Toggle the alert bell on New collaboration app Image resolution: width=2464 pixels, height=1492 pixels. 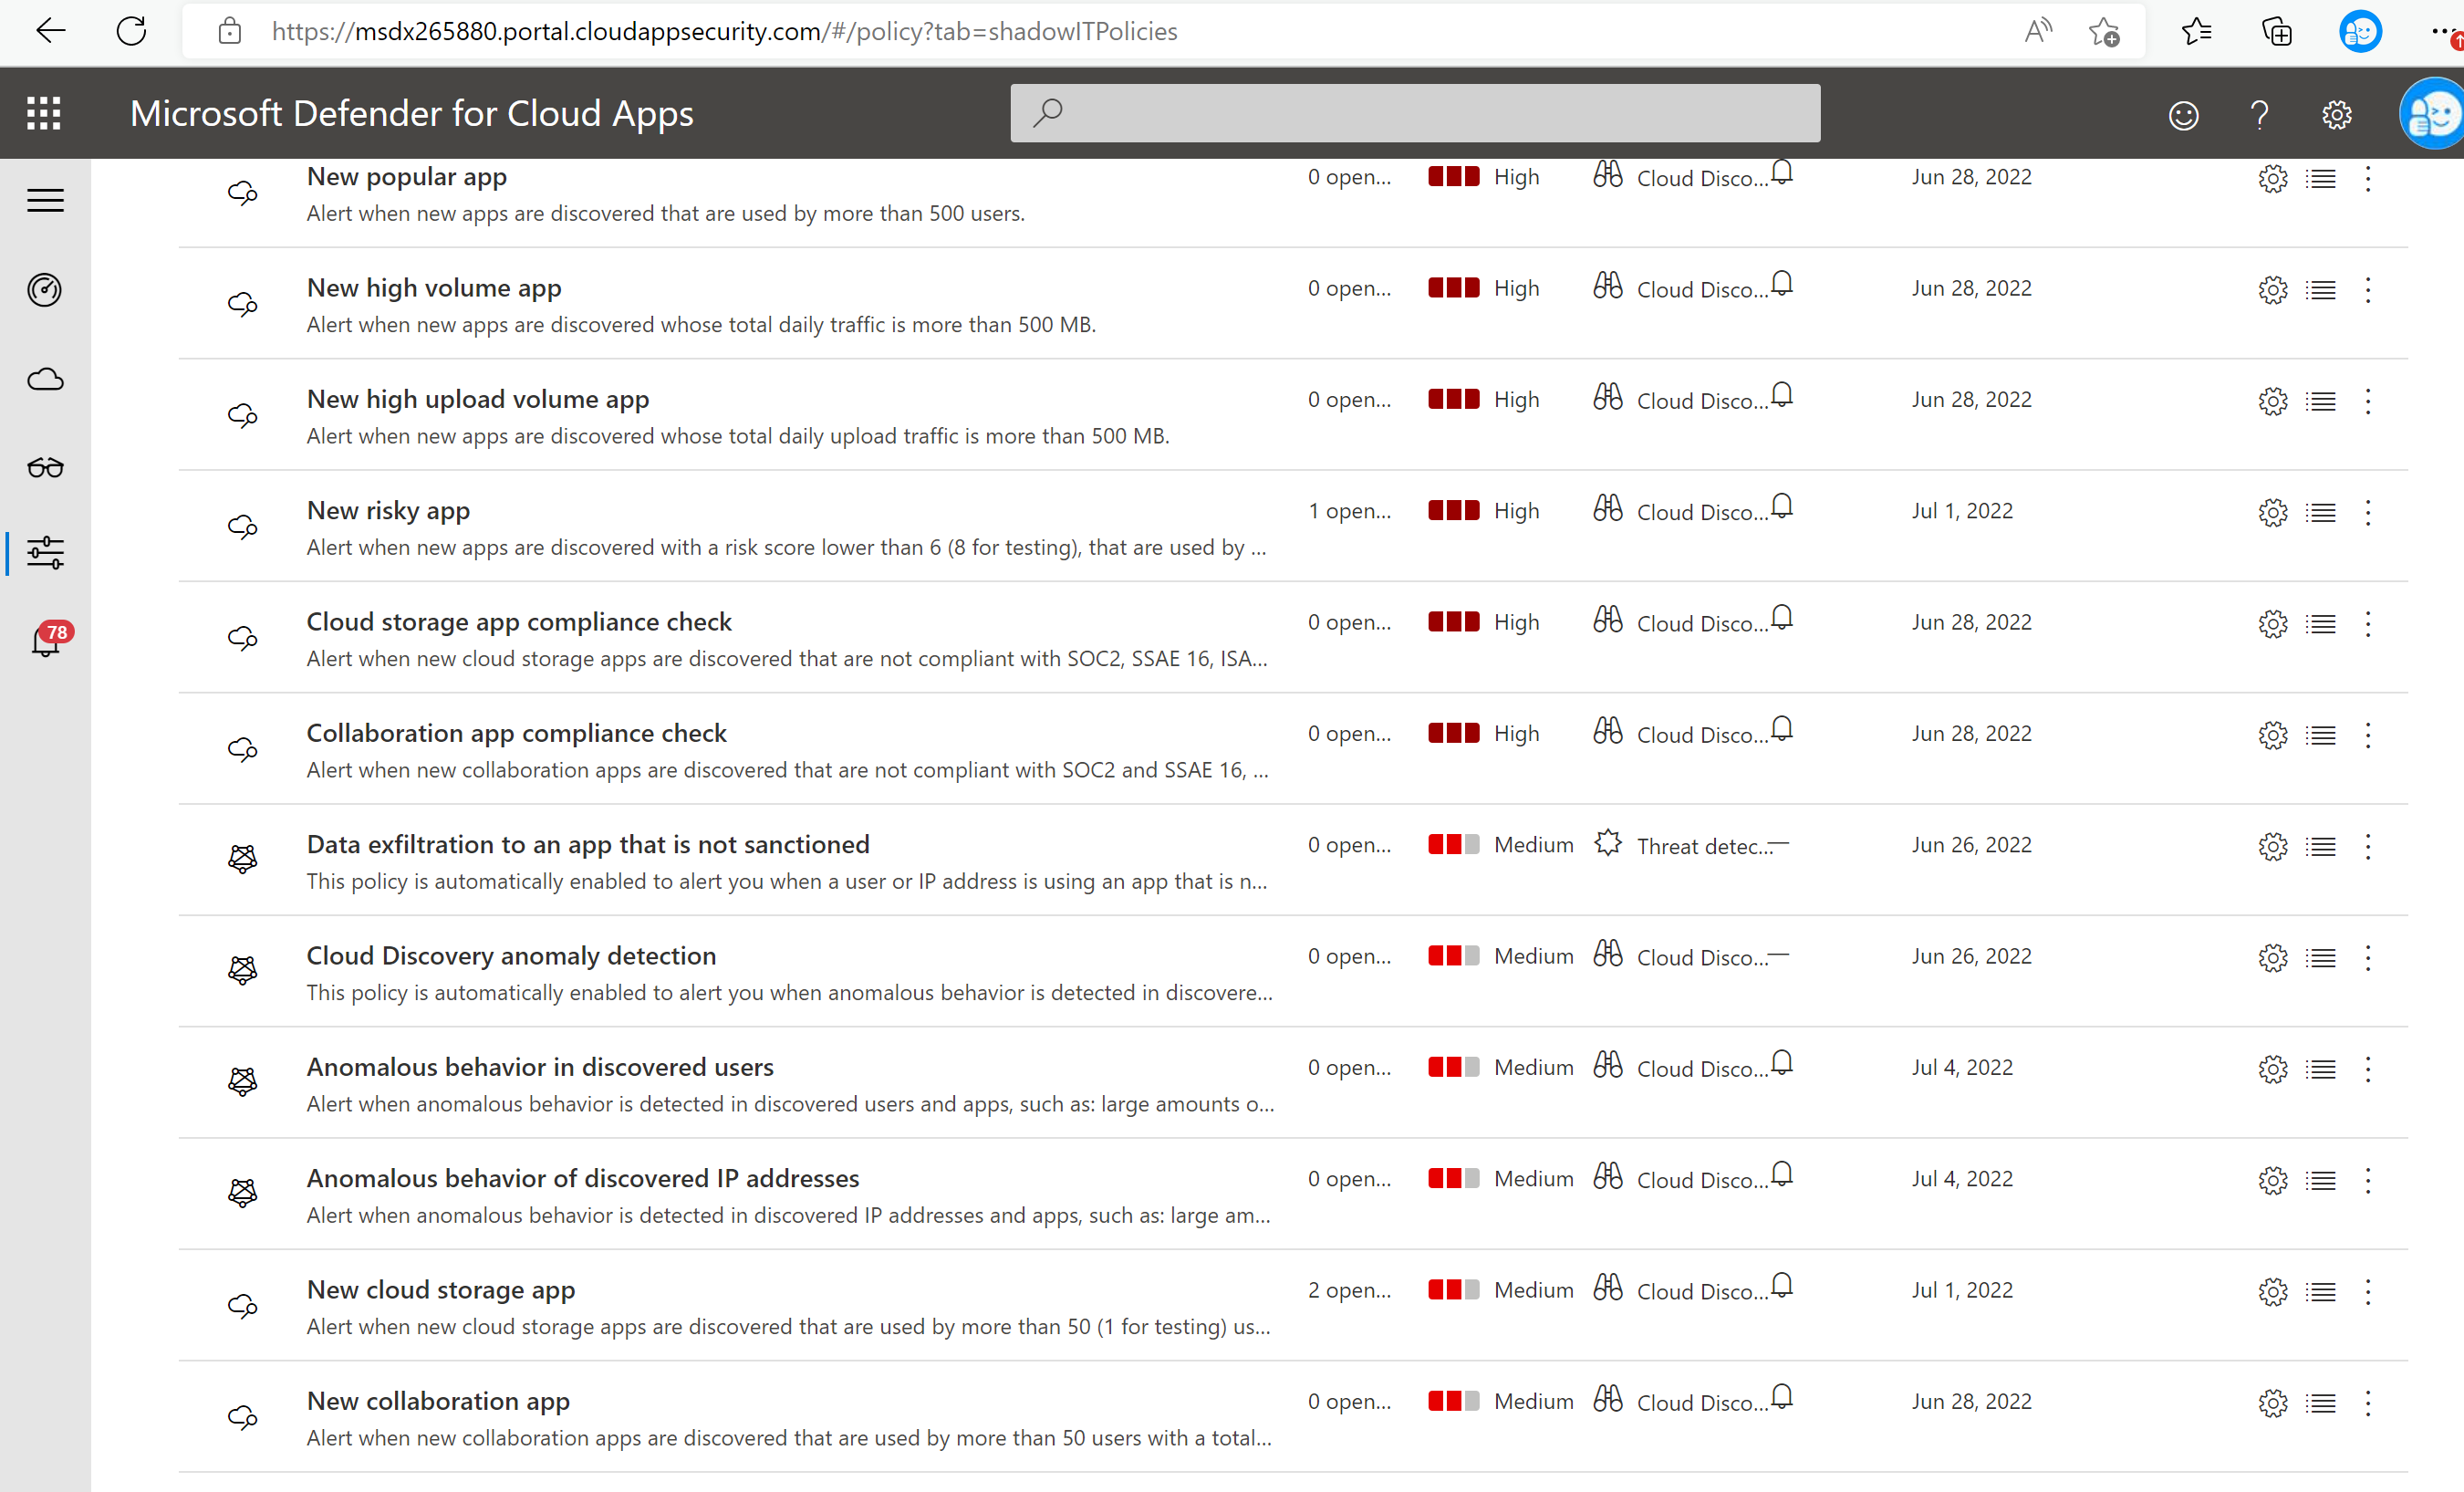(1782, 1394)
